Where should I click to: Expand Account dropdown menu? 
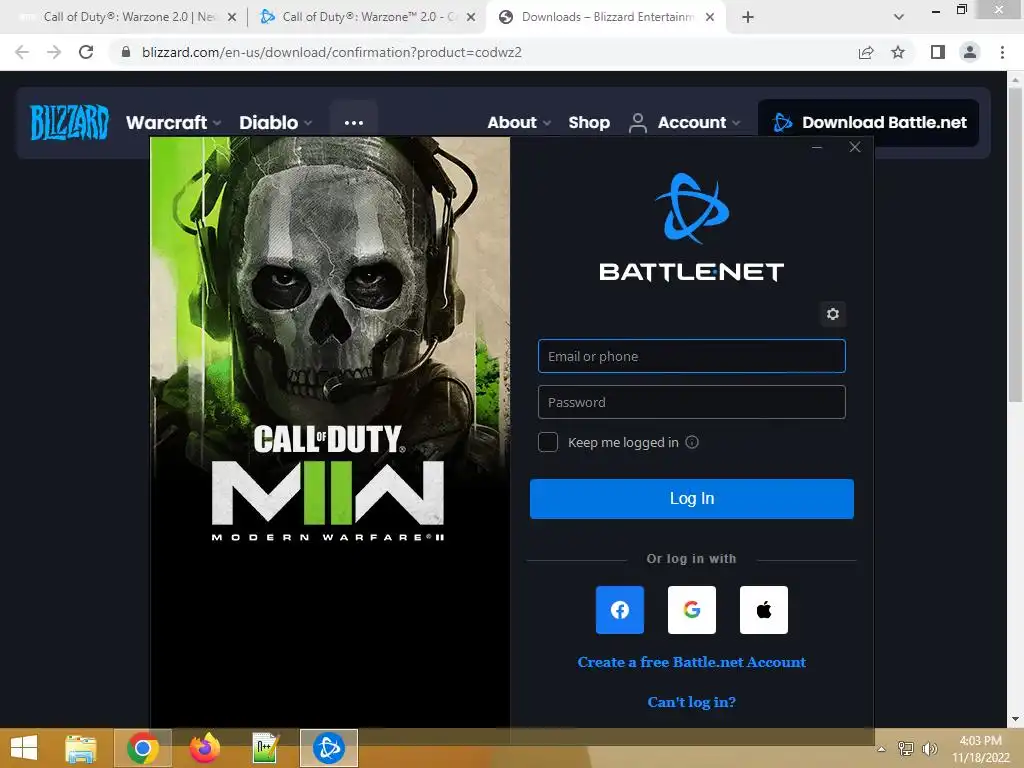[684, 122]
